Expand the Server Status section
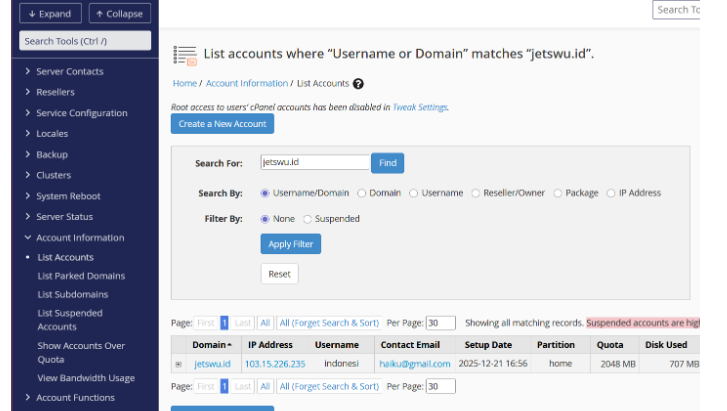Viewport: 727px width, 411px height. tap(65, 217)
